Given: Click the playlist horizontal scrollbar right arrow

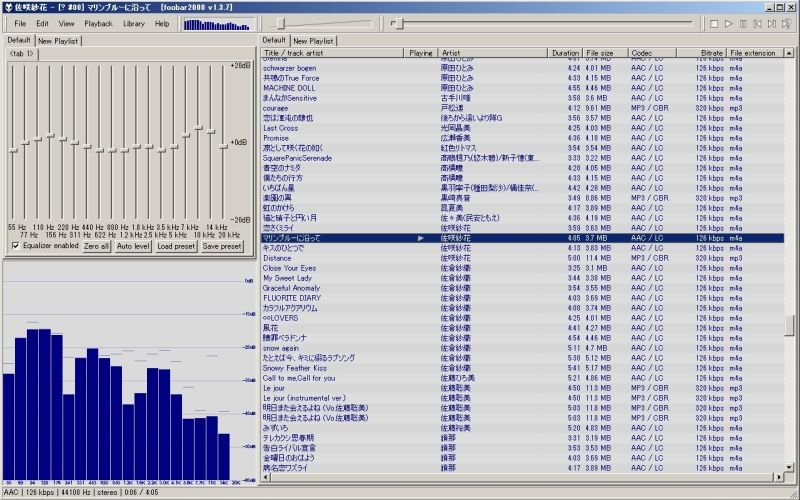Looking at the screenshot, I should tap(779, 477).
